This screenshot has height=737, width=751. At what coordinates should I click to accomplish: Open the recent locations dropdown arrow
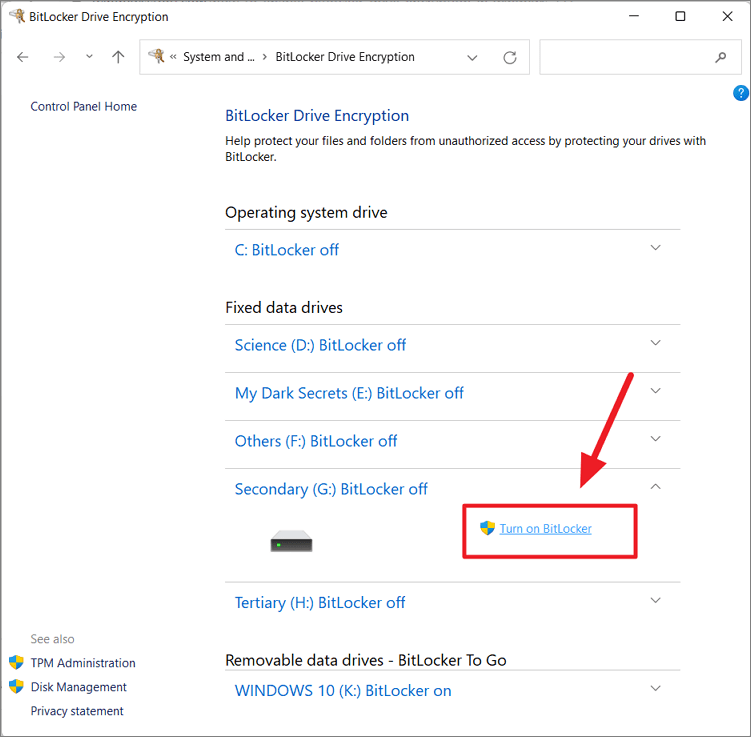89,57
